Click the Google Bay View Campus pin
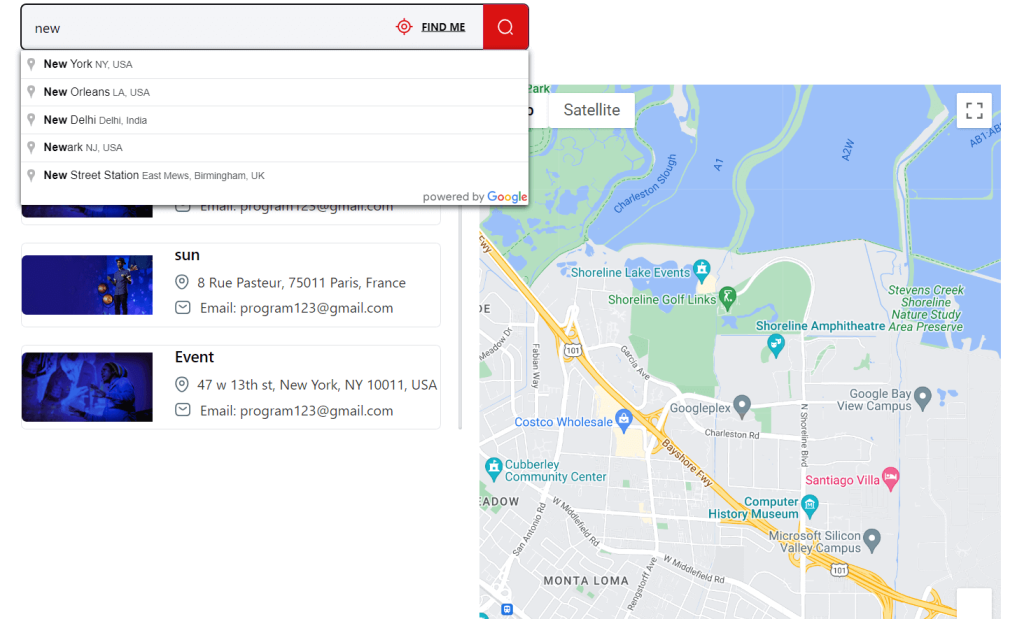 [x=922, y=397]
